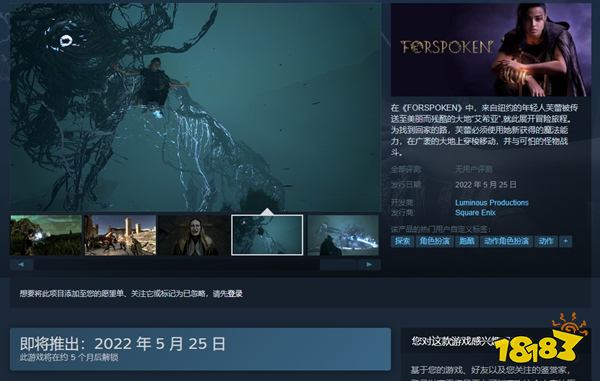Open the Square Enix publisher link
This screenshot has width=600, height=381.
coord(475,213)
